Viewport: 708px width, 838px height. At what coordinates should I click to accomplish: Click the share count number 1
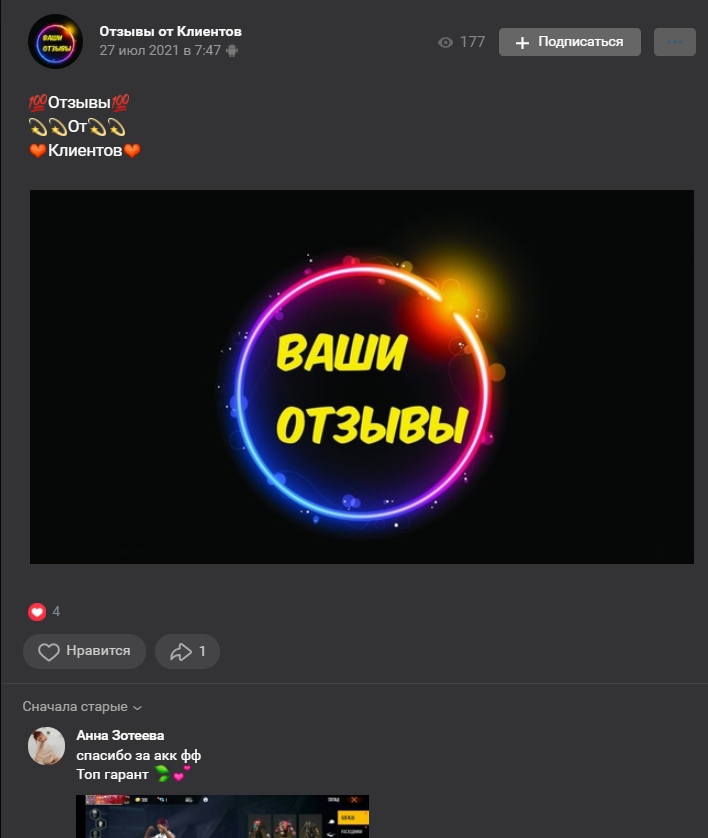click(202, 651)
